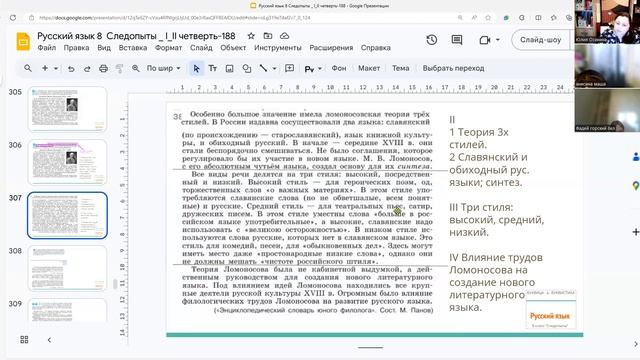
Task: Select slide 308 thumbnail
Action: [67, 268]
